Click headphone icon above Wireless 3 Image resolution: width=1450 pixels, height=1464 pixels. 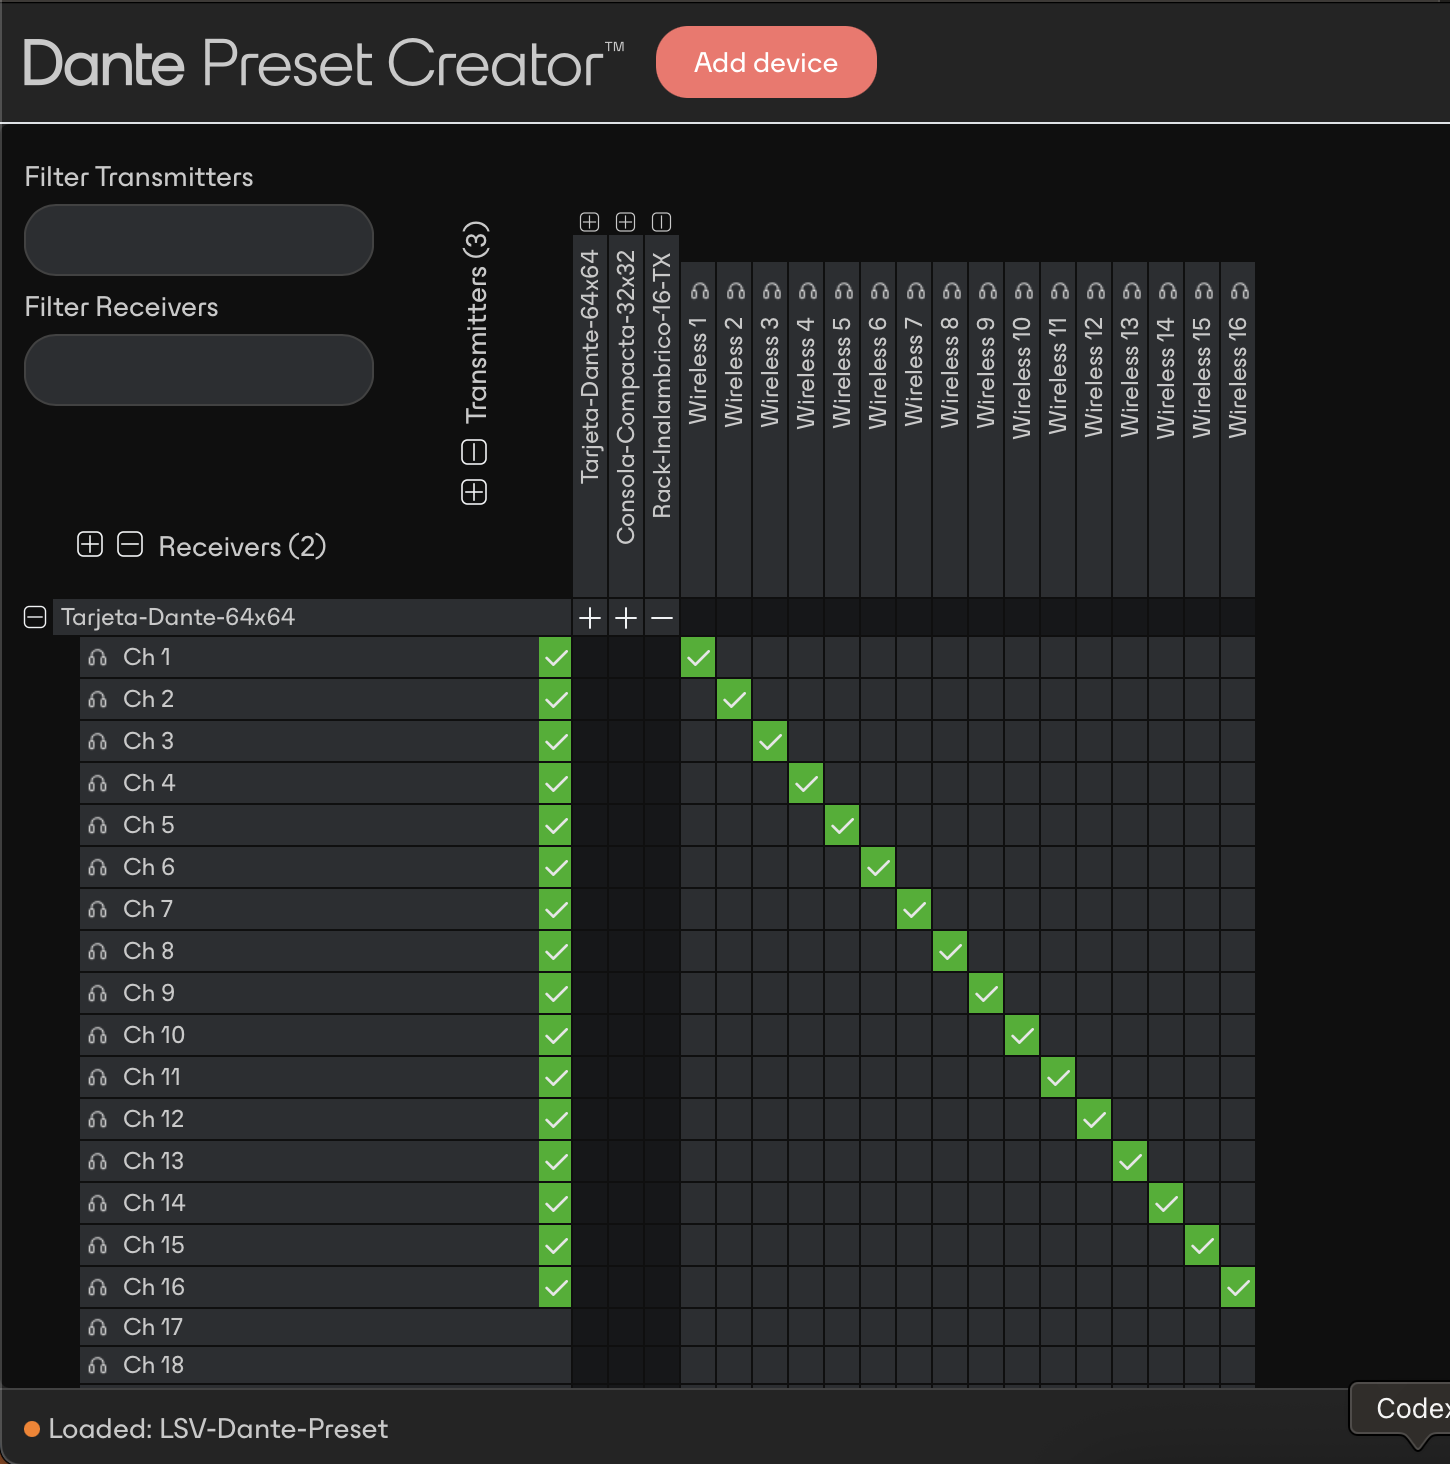(771, 291)
